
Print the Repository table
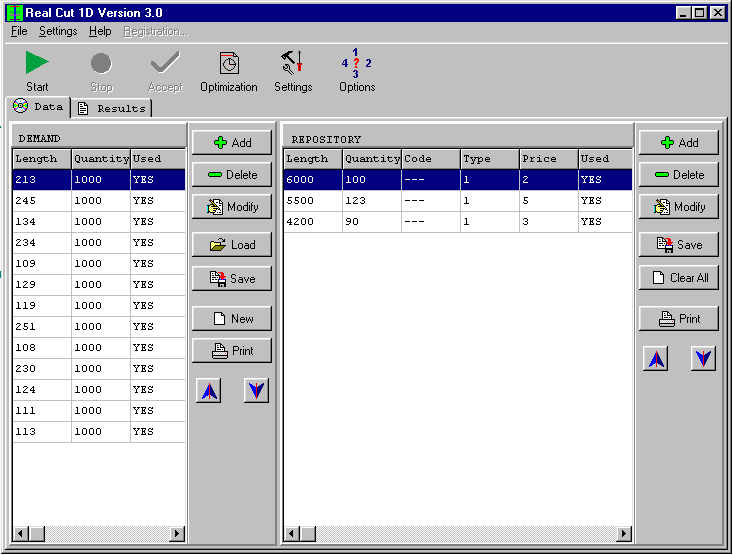pyautogui.click(x=679, y=319)
